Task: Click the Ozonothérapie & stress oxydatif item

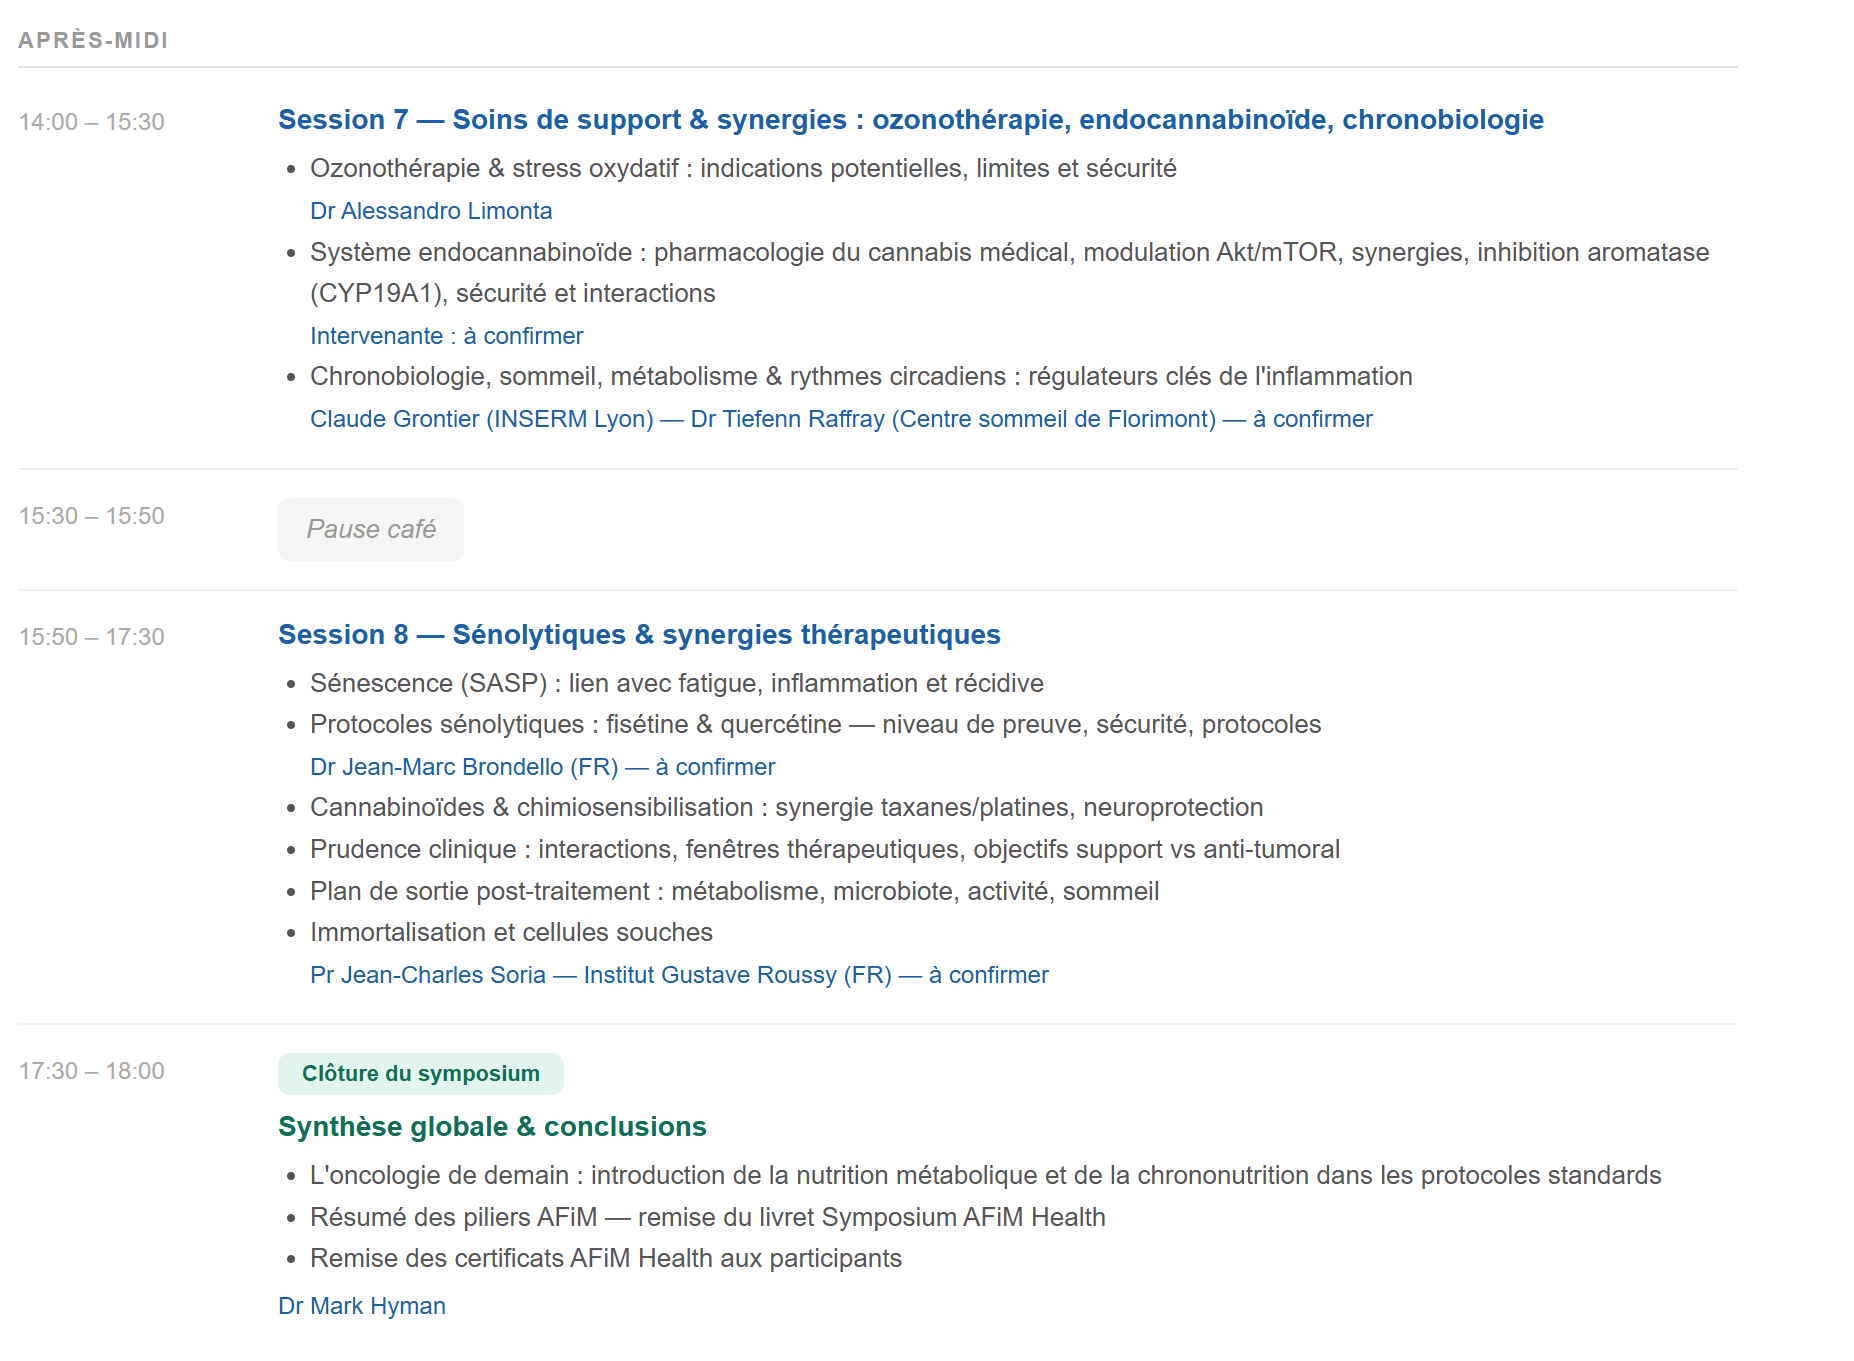Action: [x=743, y=169]
